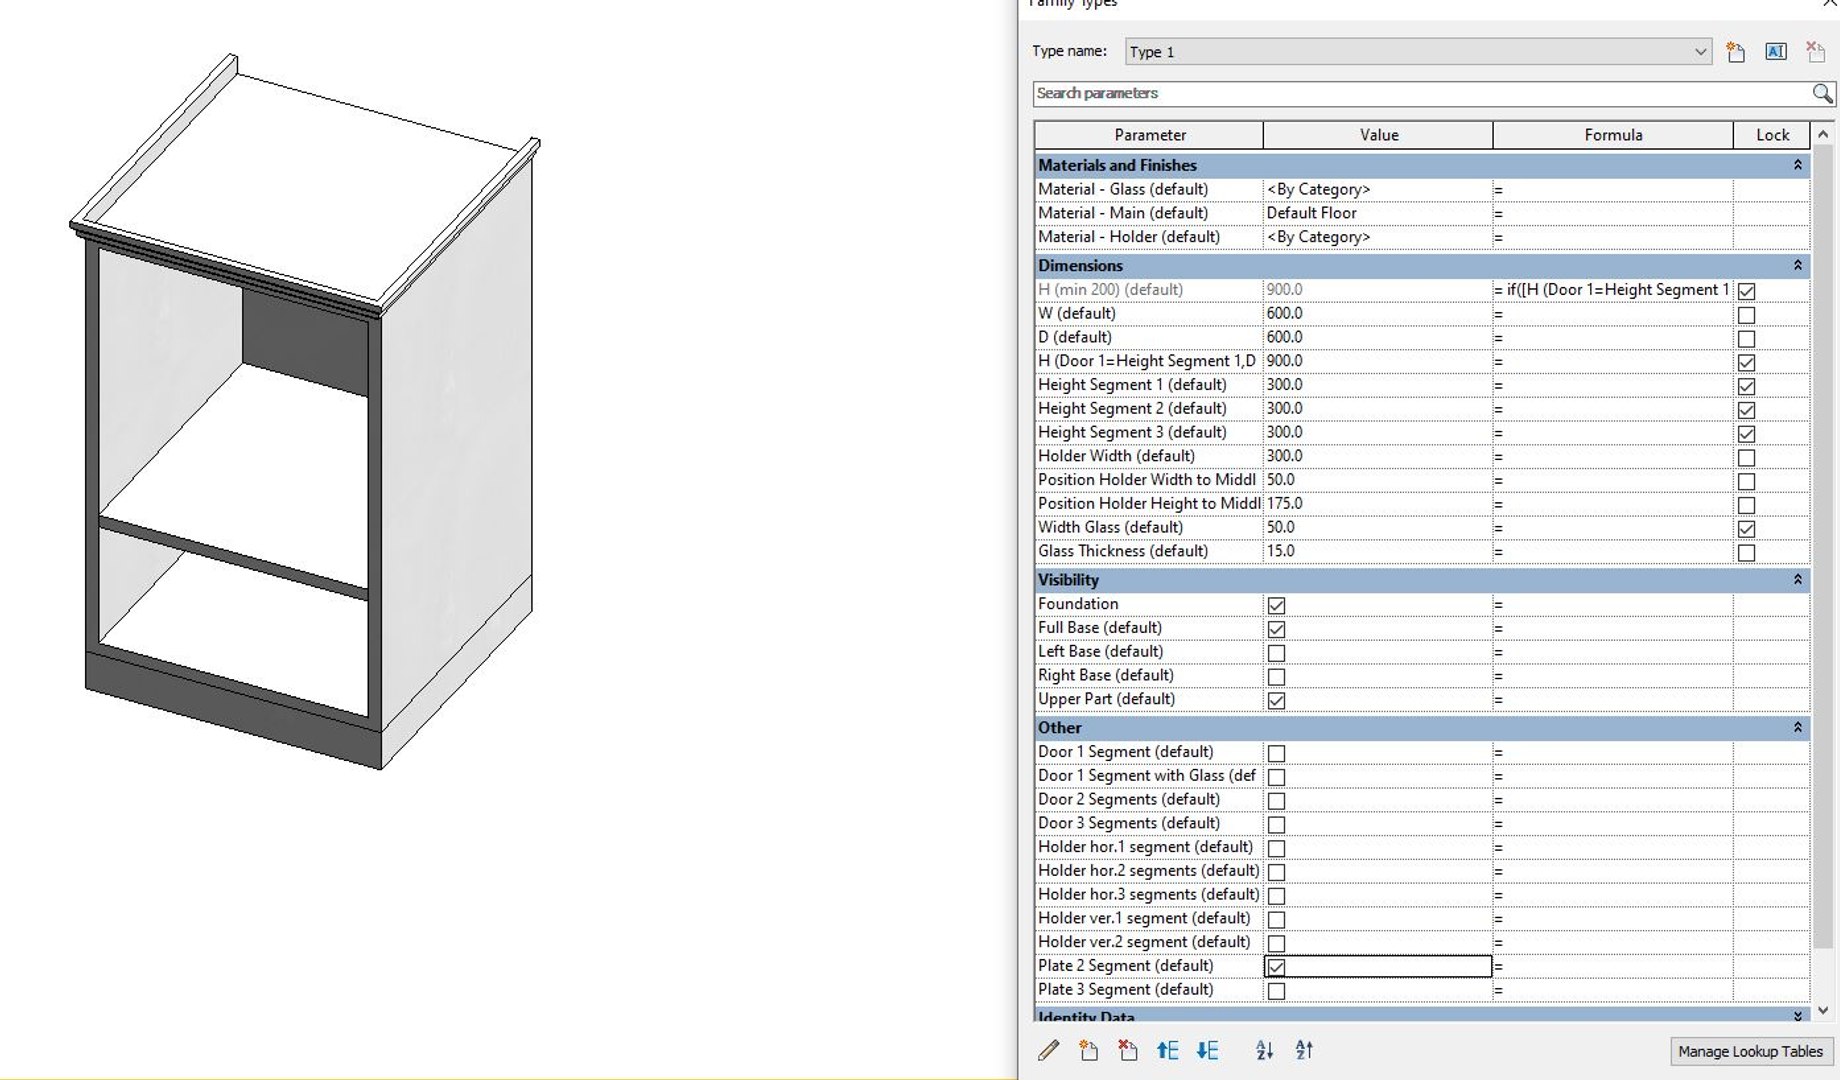Image resolution: width=1840 pixels, height=1080 pixels.
Task: Click the Rename Type icon
Action: click(1775, 52)
